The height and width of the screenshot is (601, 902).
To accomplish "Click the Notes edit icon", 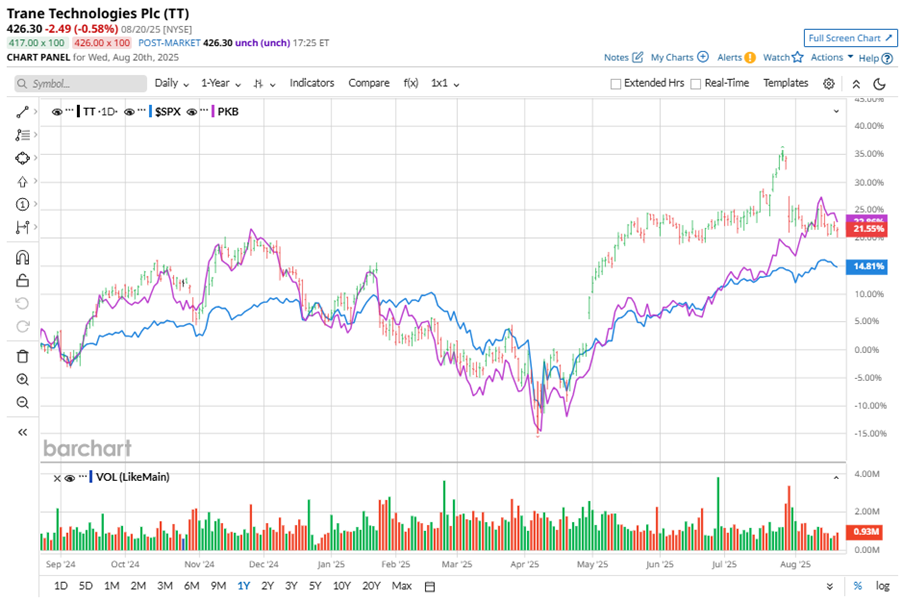I will (637, 57).
